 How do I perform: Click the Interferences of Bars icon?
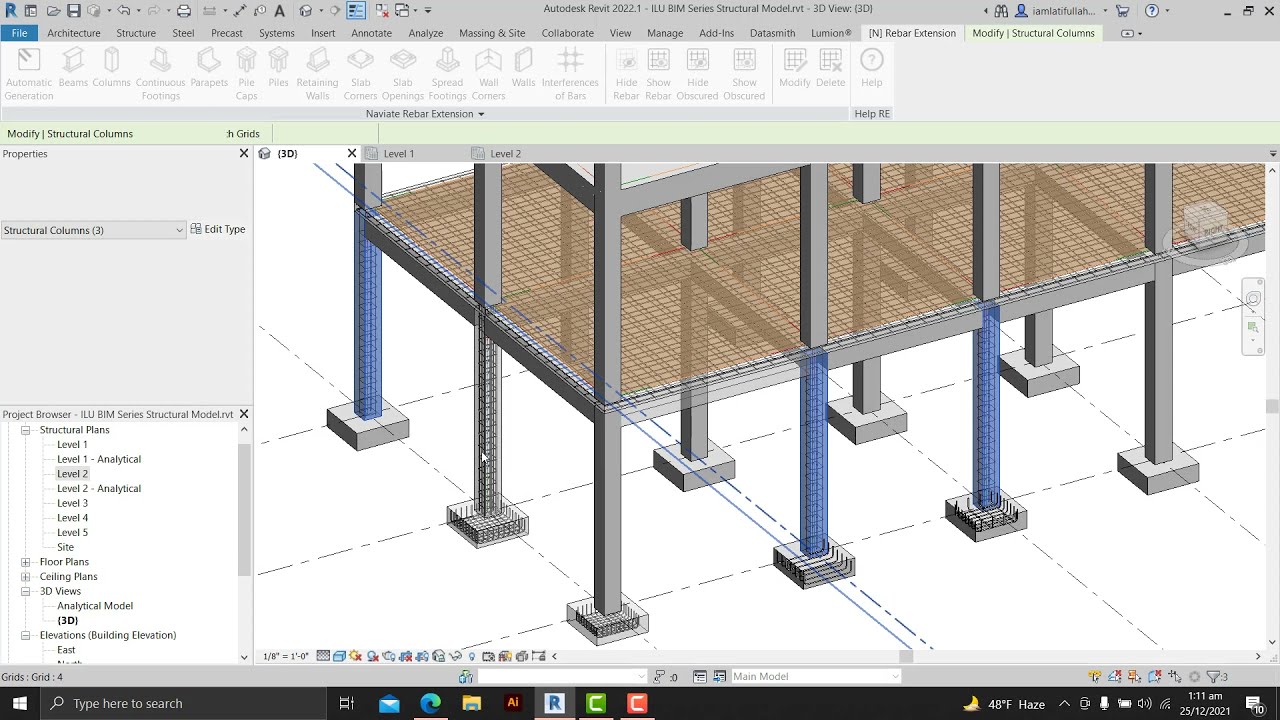570,75
